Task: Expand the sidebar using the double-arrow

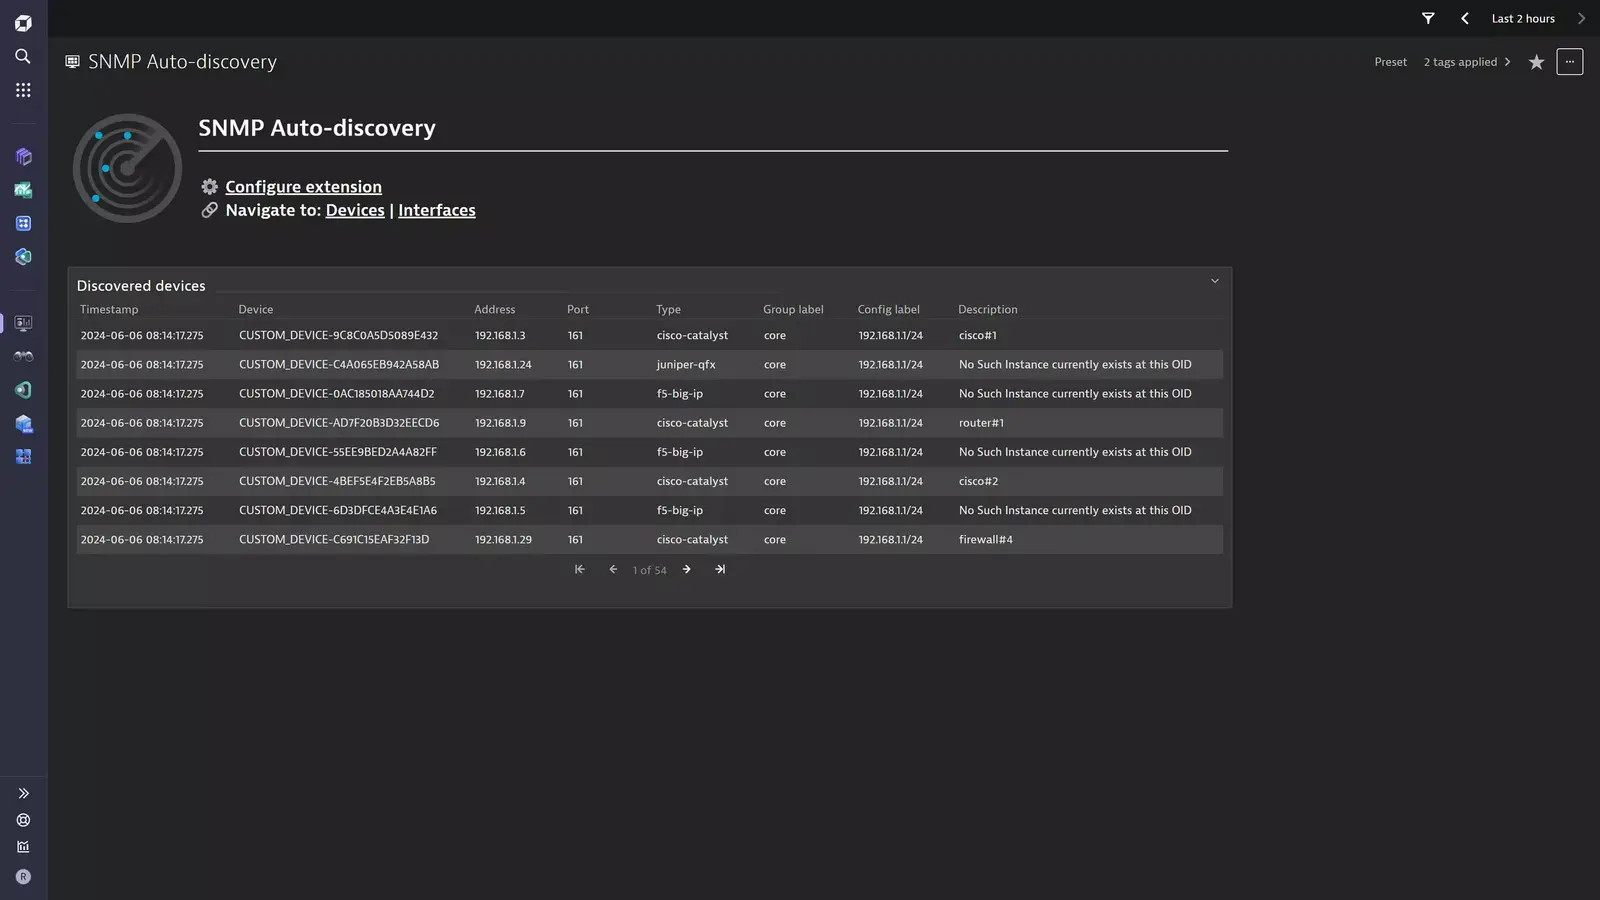Action: (22, 792)
